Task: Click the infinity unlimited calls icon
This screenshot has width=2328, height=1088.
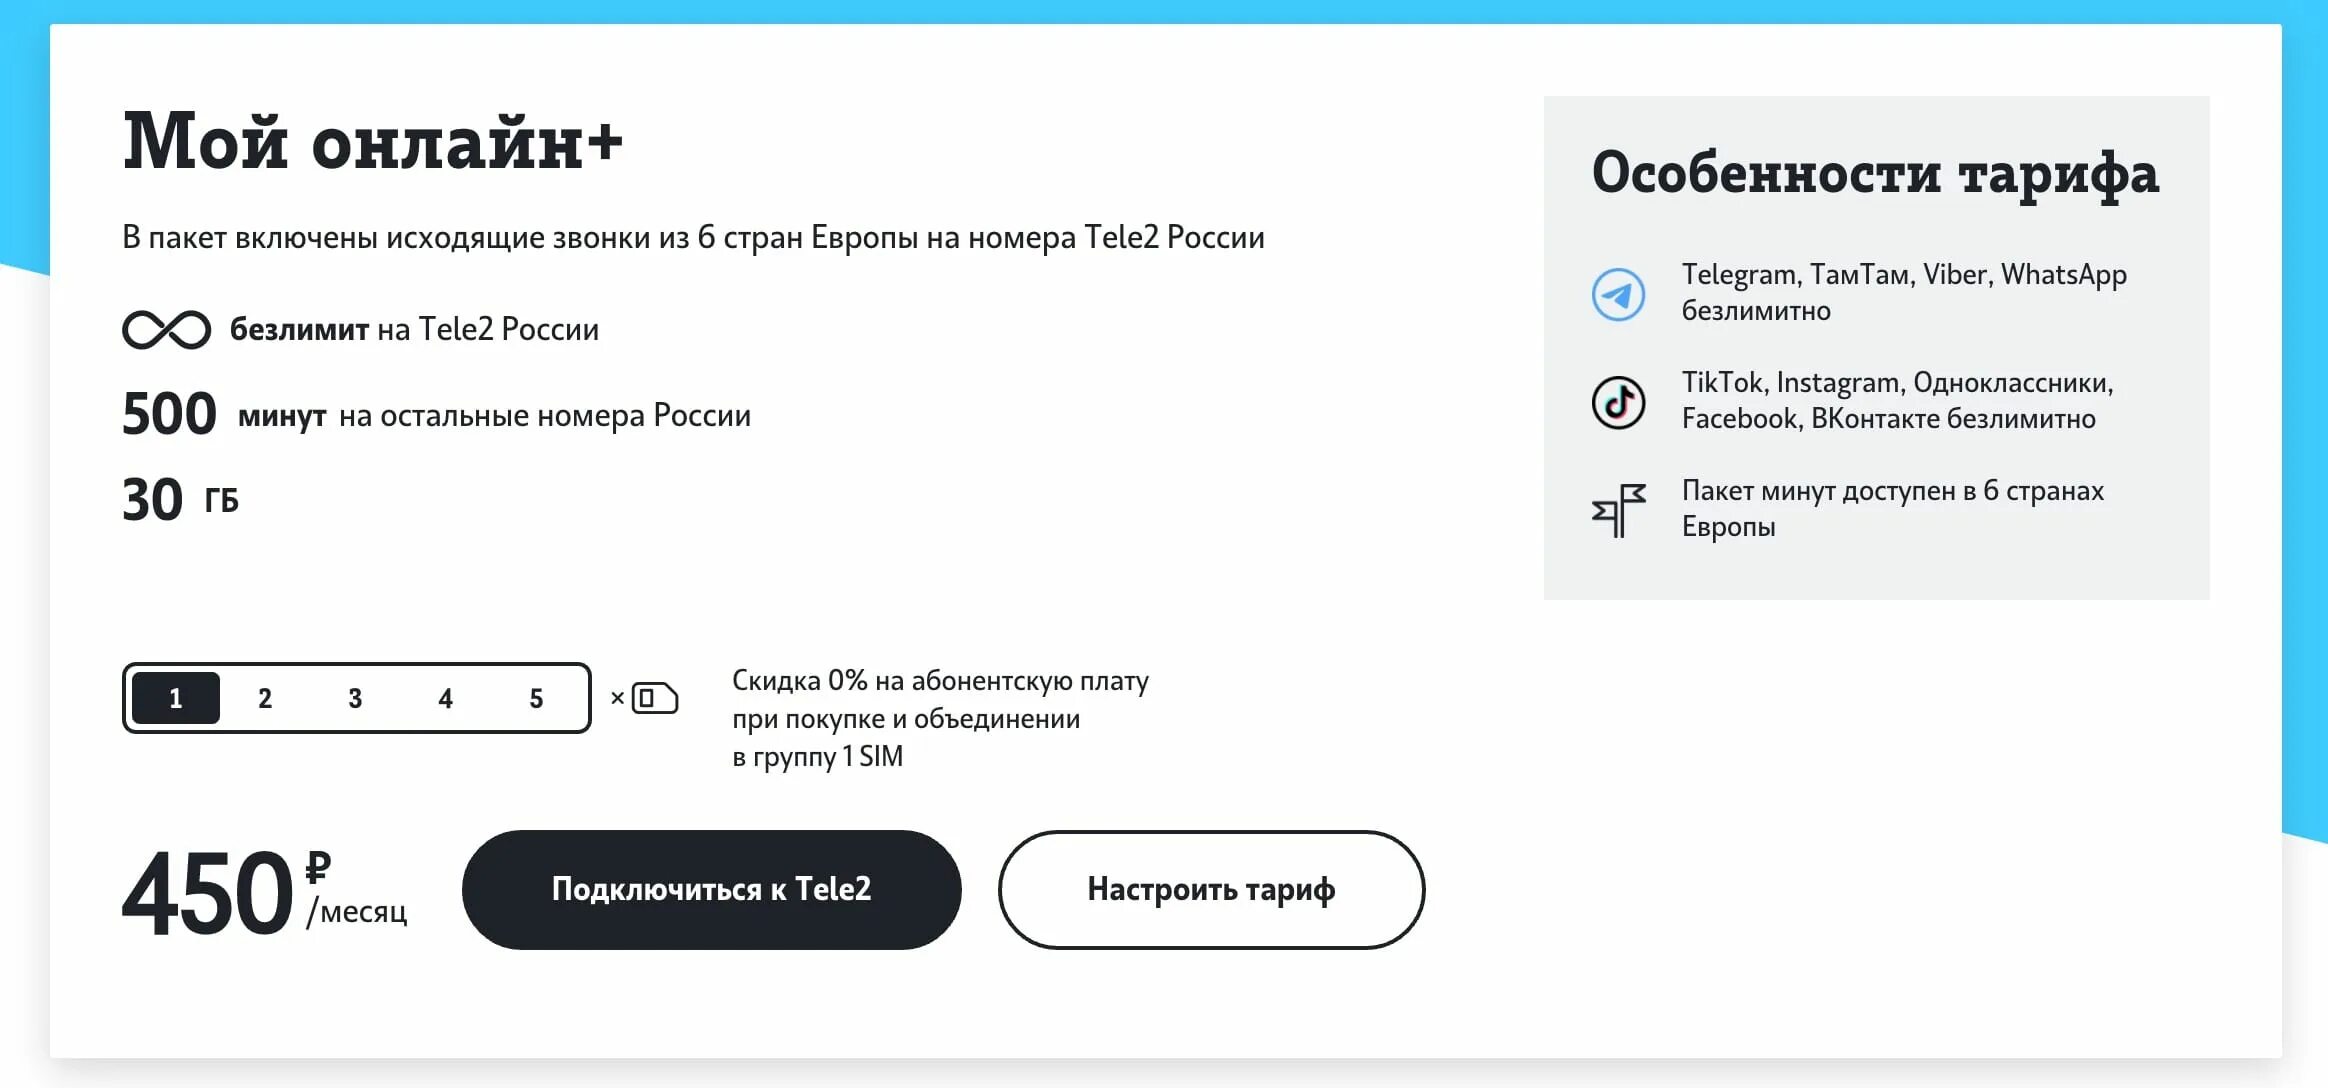Action: 166,330
